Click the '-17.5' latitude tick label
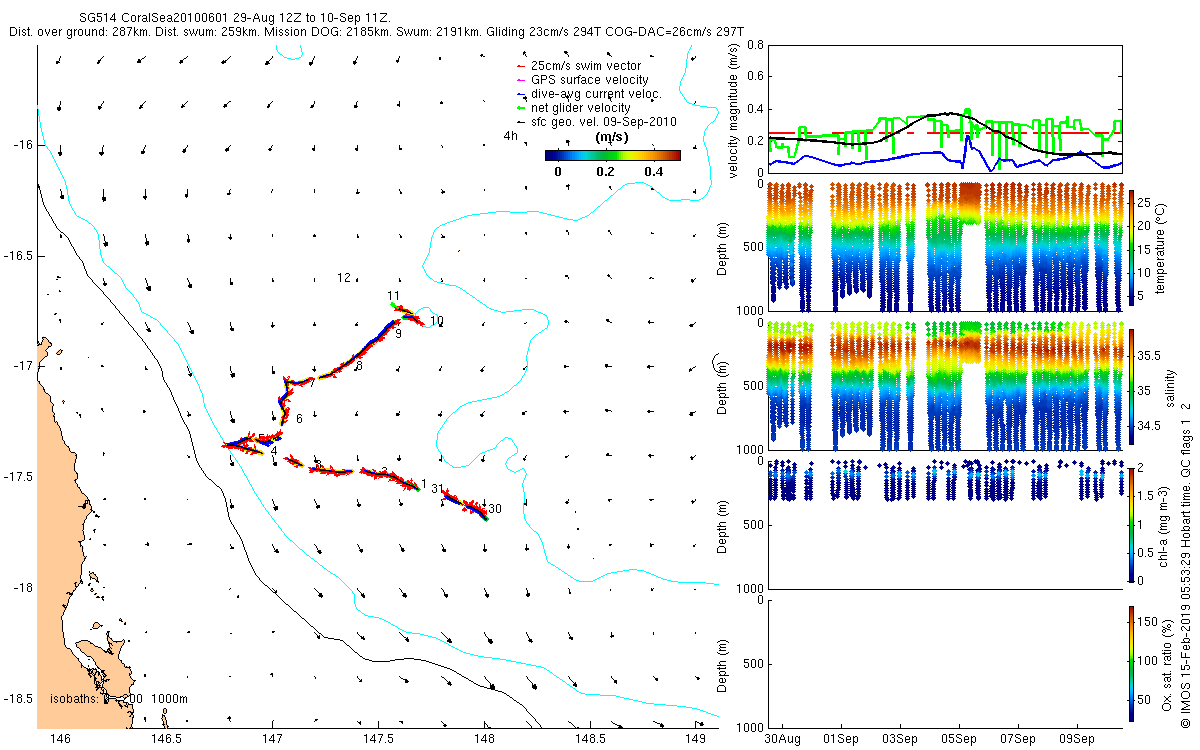 pyautogui.click(x=18, y=477)
